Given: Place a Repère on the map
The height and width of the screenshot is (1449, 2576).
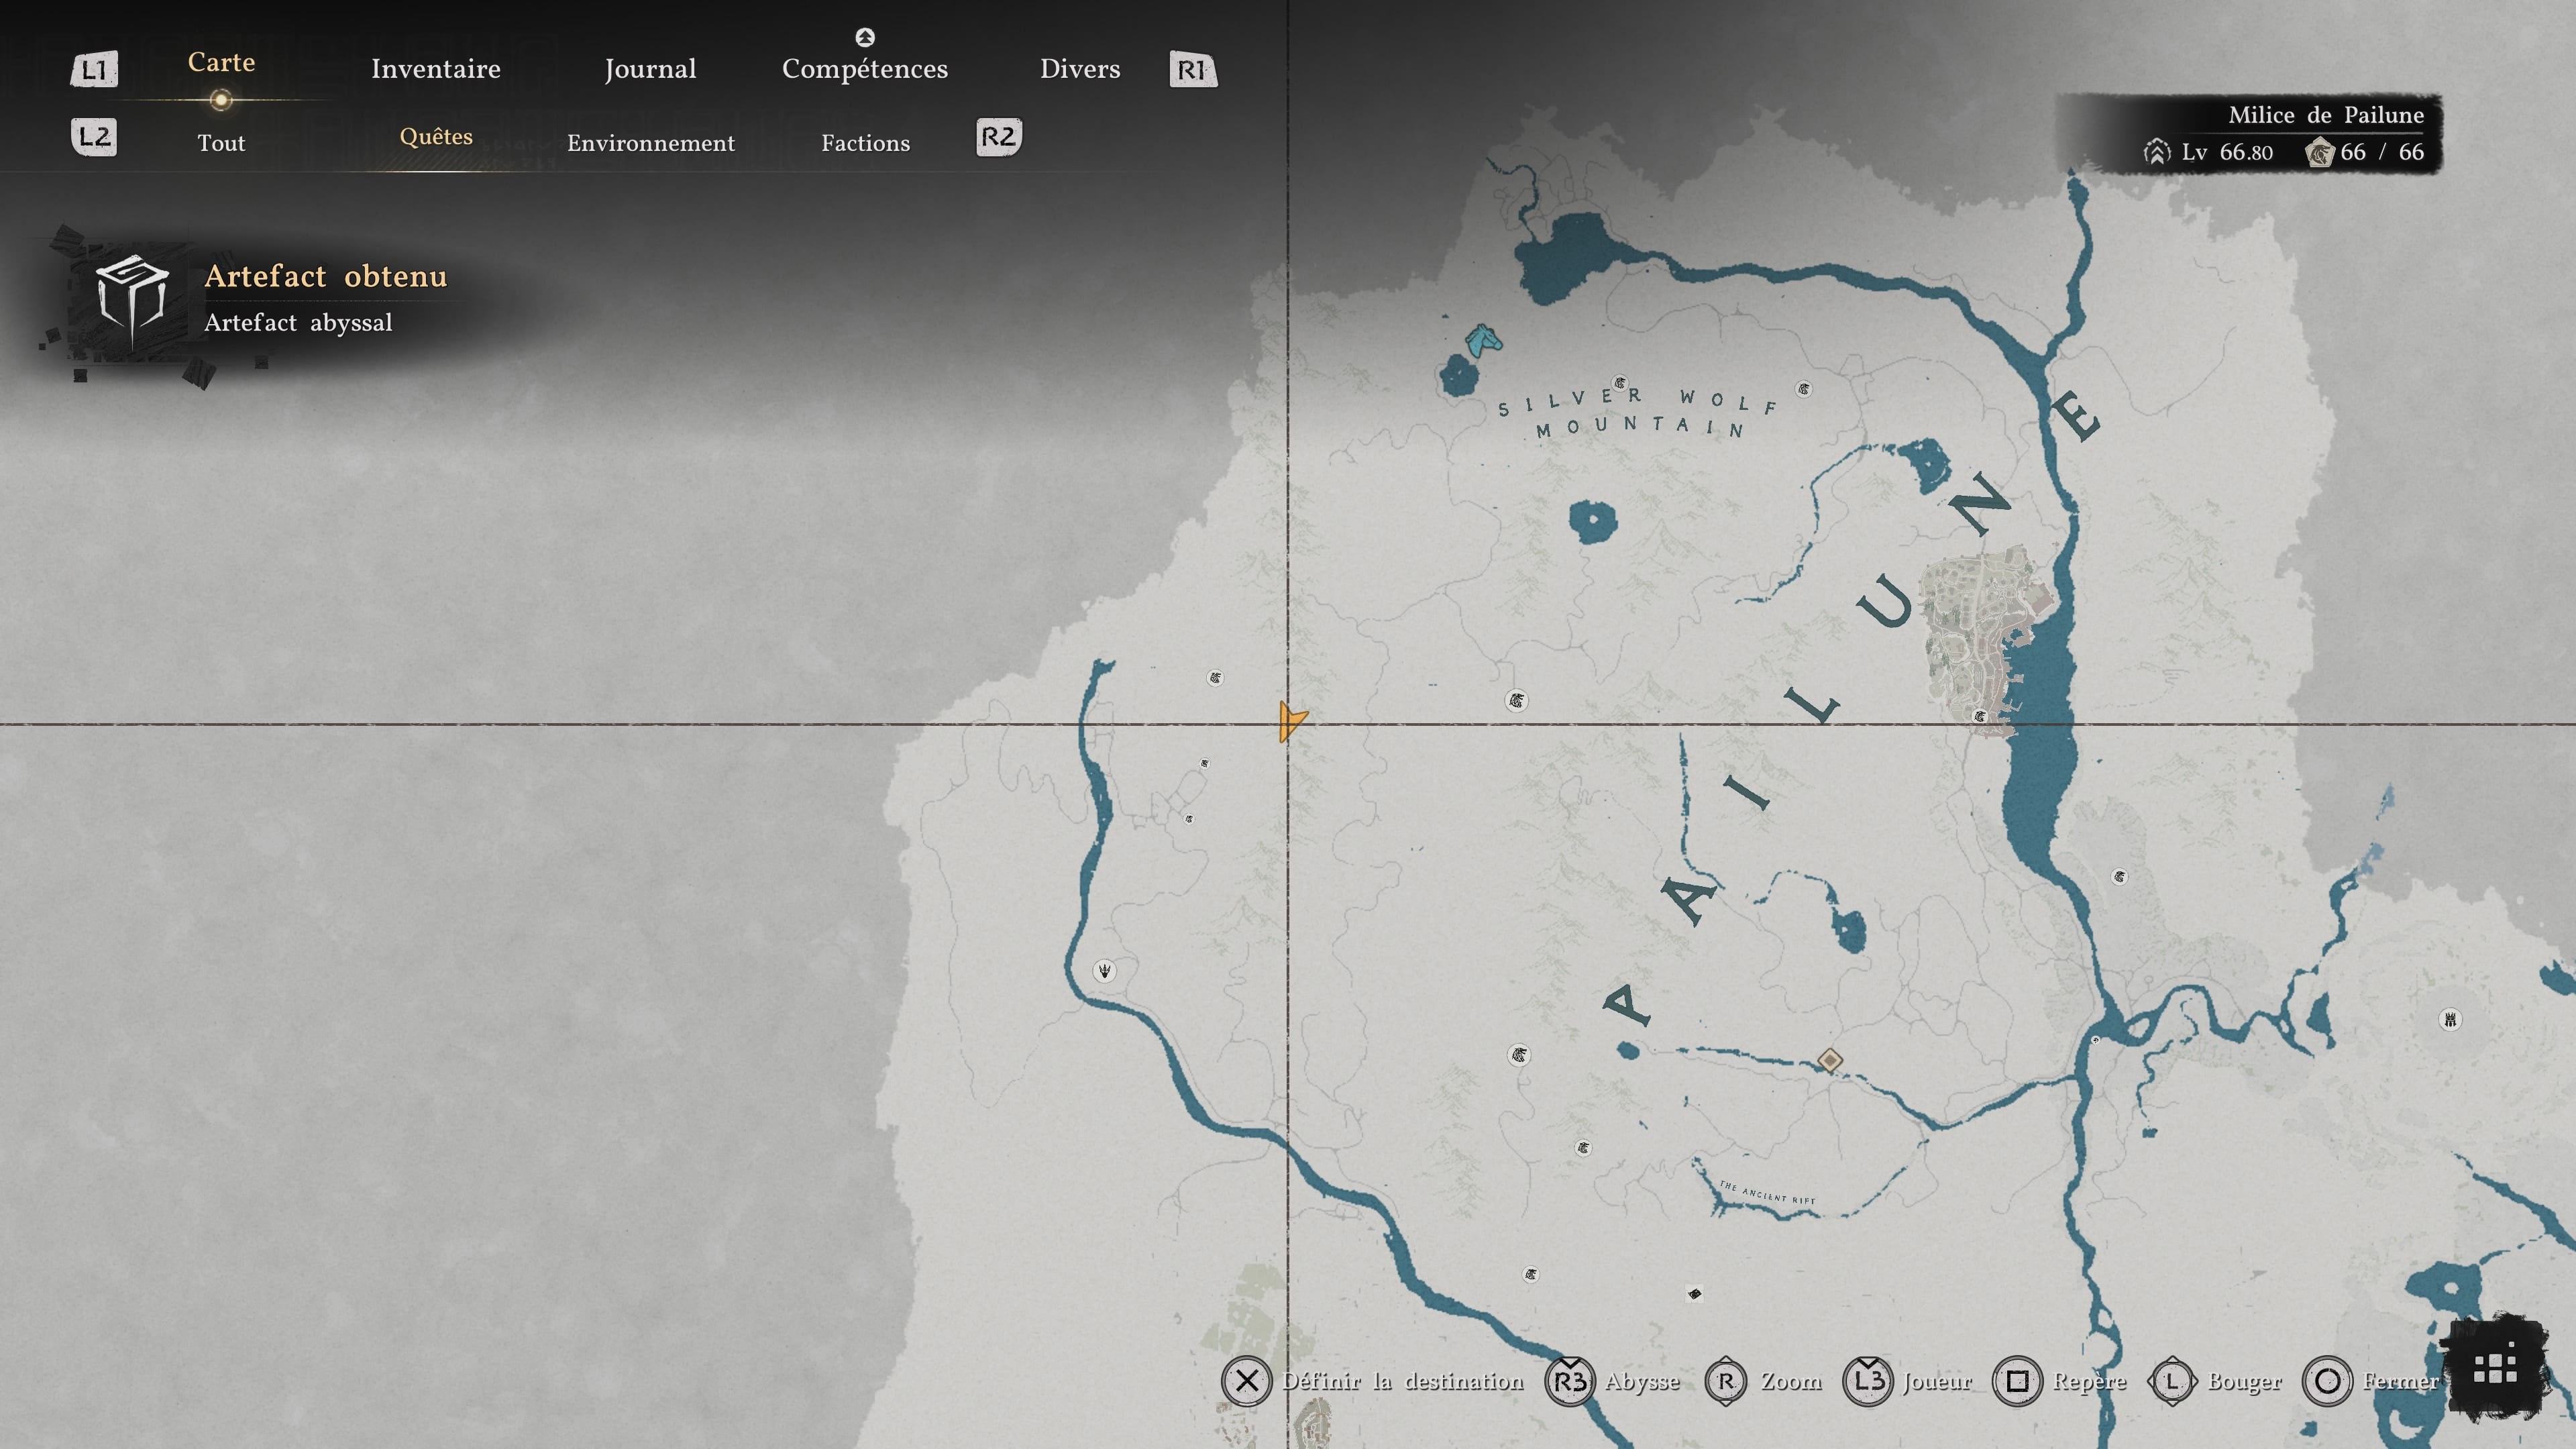Looking at the screenshot, I should pos(2089,1382).
